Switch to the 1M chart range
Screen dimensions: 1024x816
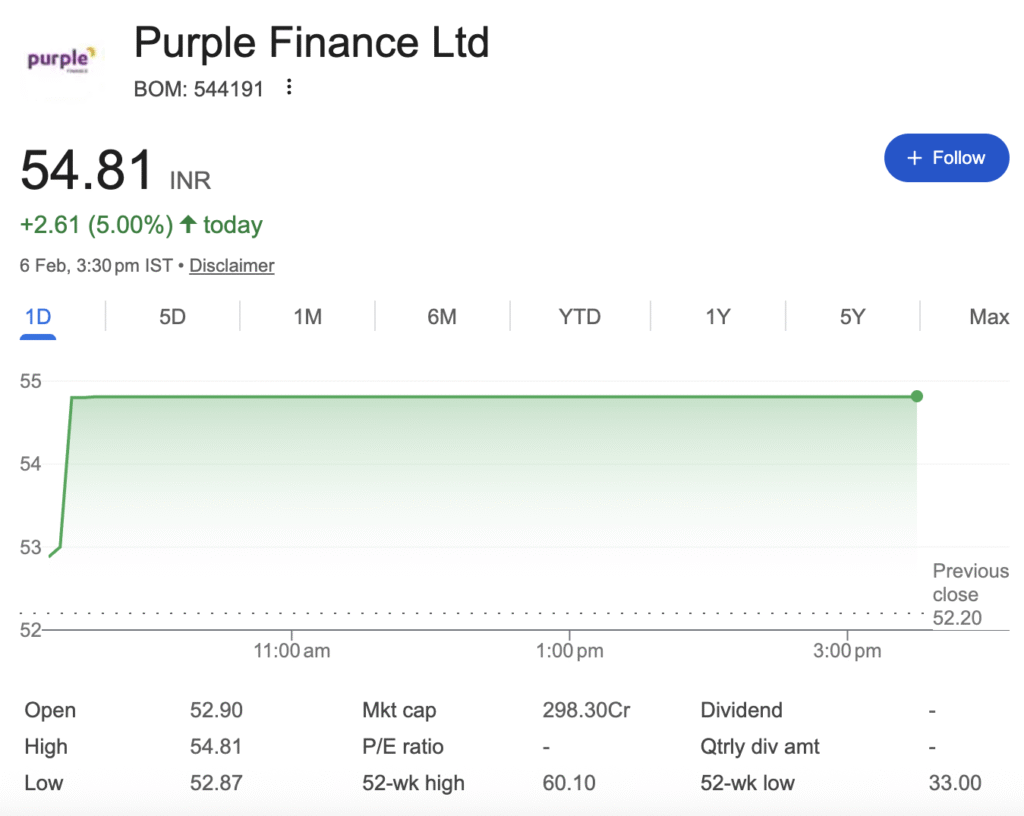click(307, 317)
